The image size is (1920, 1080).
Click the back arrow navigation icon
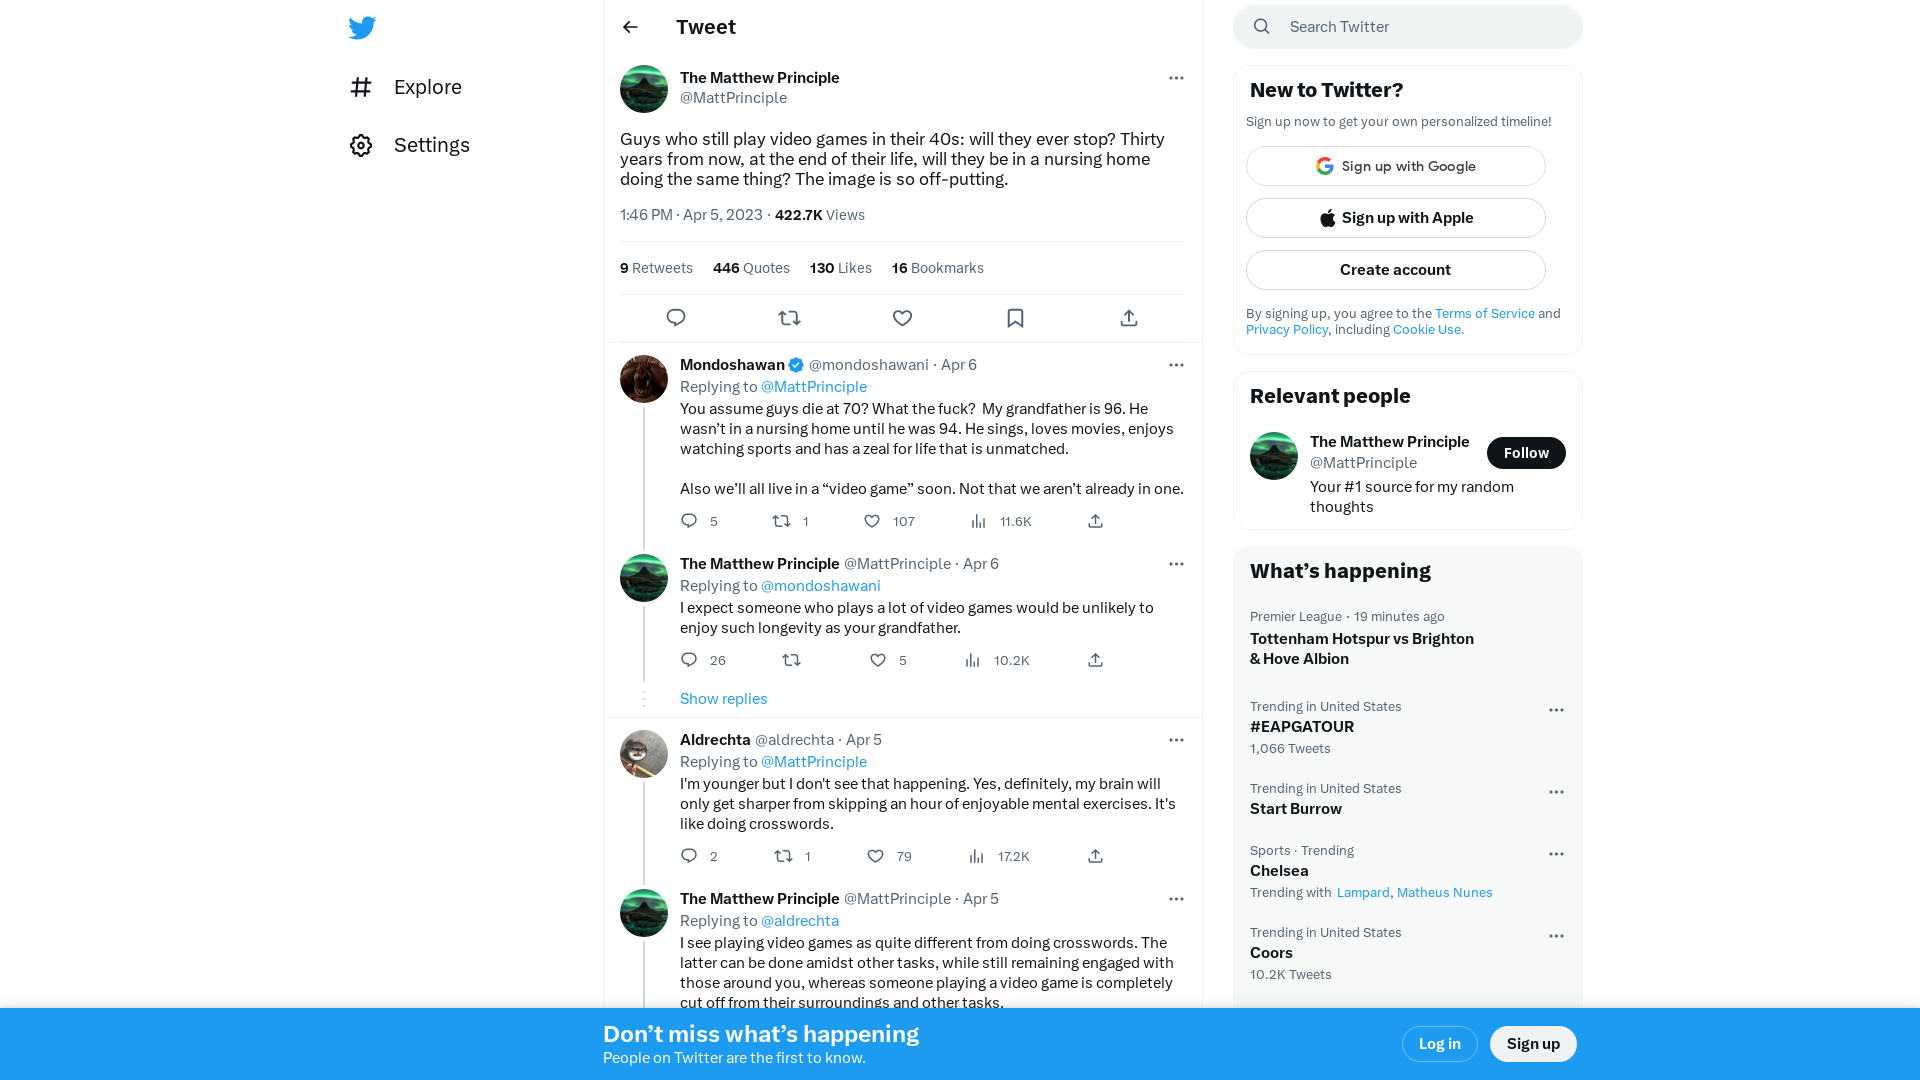[630, 26]
